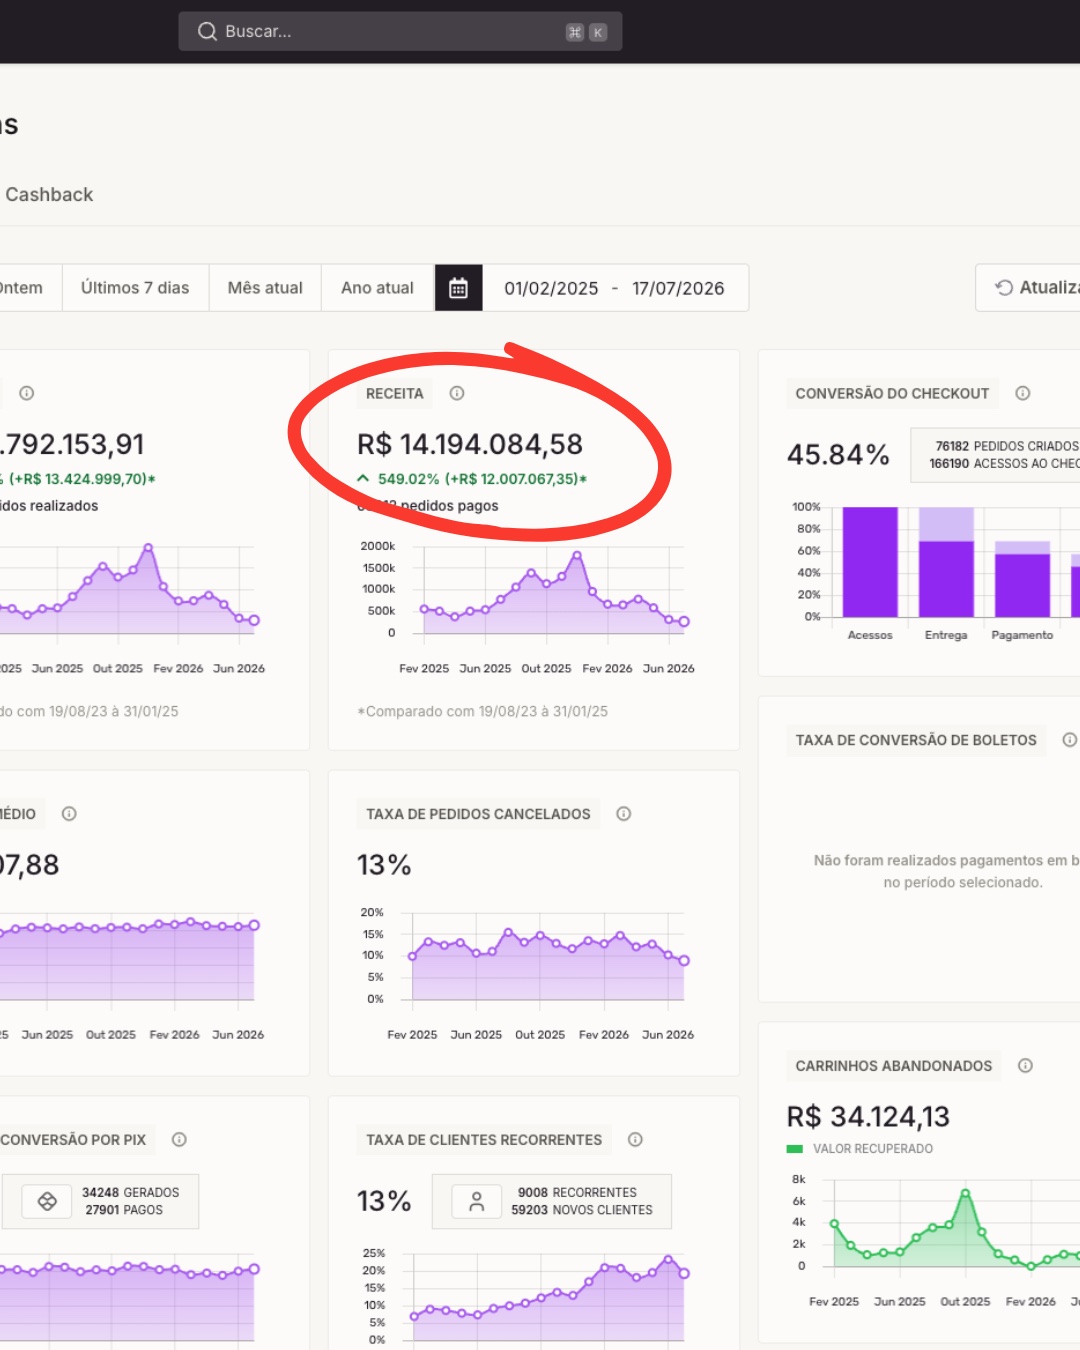Open info icon for Conversão do Checkout

pos(1023,393)
